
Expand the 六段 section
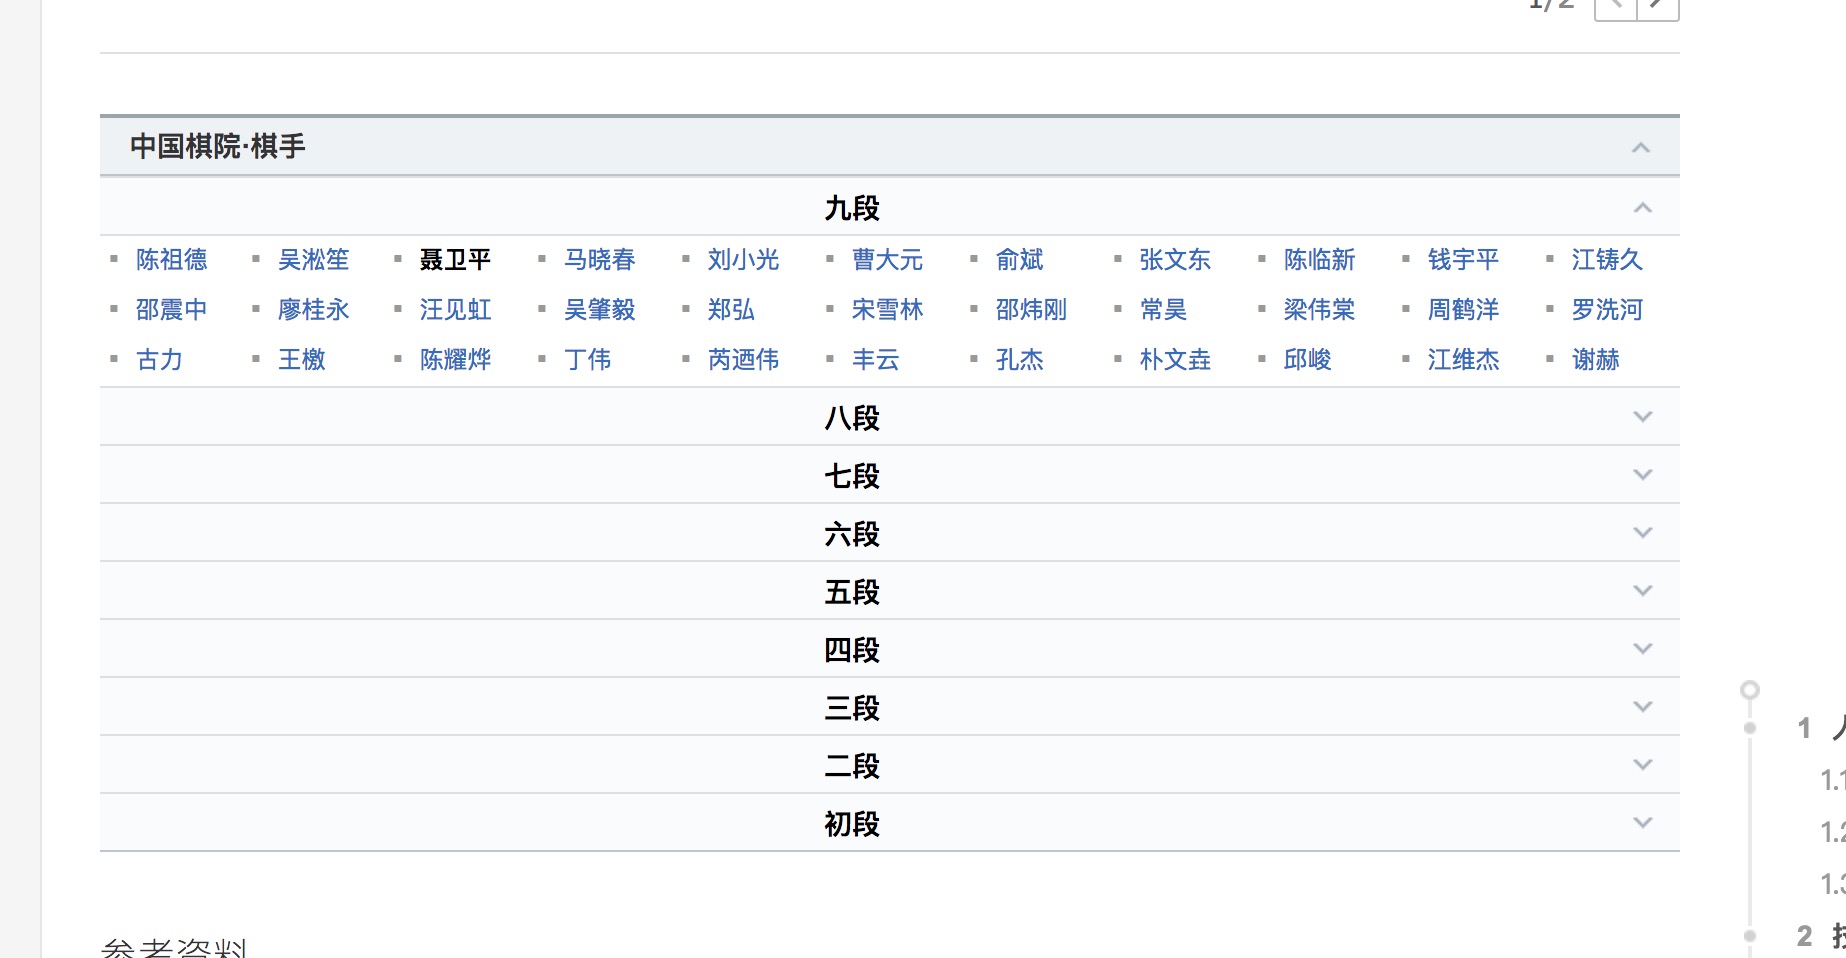click(1642, 532)
